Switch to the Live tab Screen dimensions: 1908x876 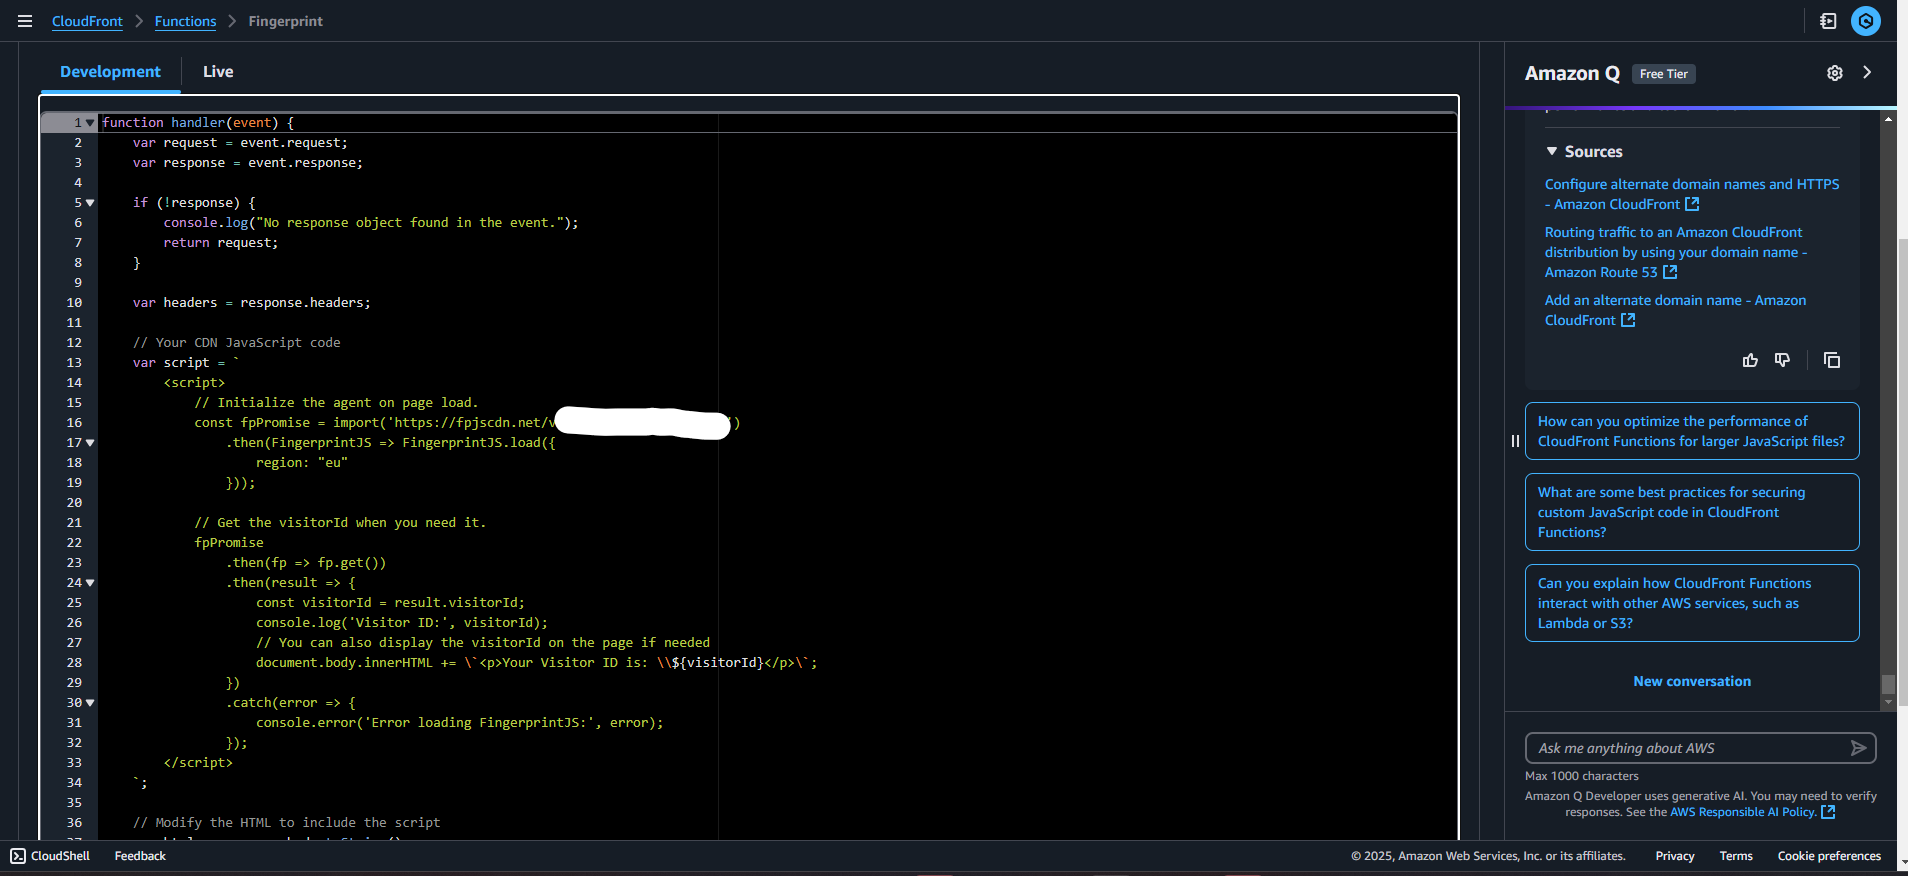coord(218,72)
